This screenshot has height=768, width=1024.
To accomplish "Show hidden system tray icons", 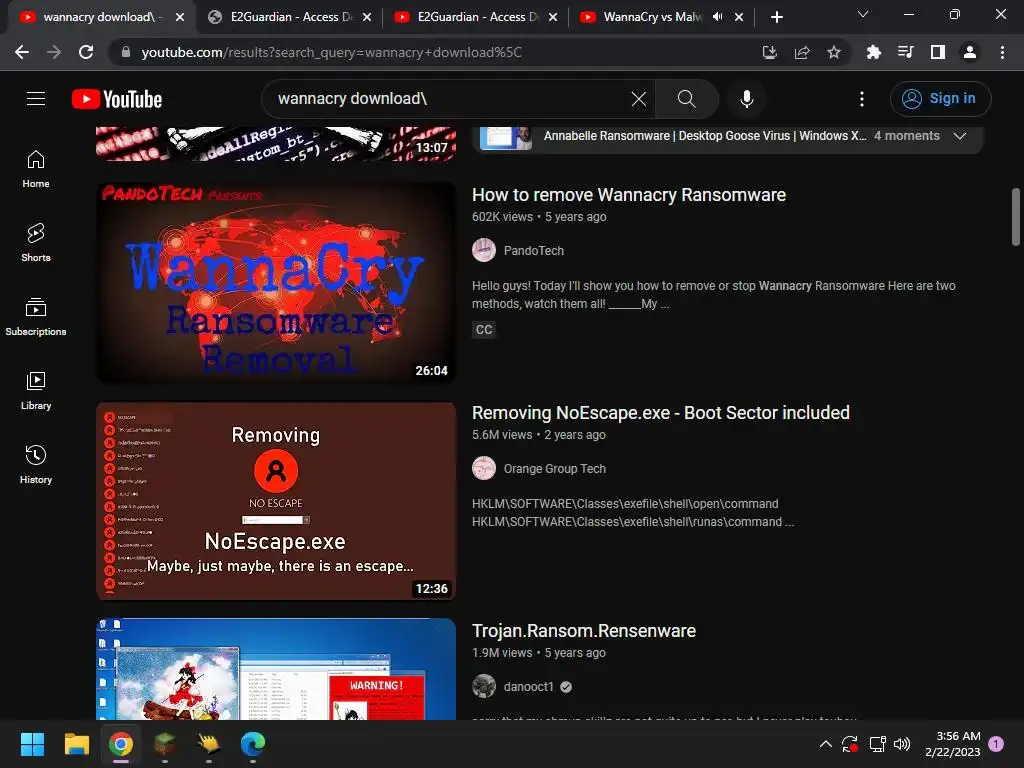I will coord(825,744).
